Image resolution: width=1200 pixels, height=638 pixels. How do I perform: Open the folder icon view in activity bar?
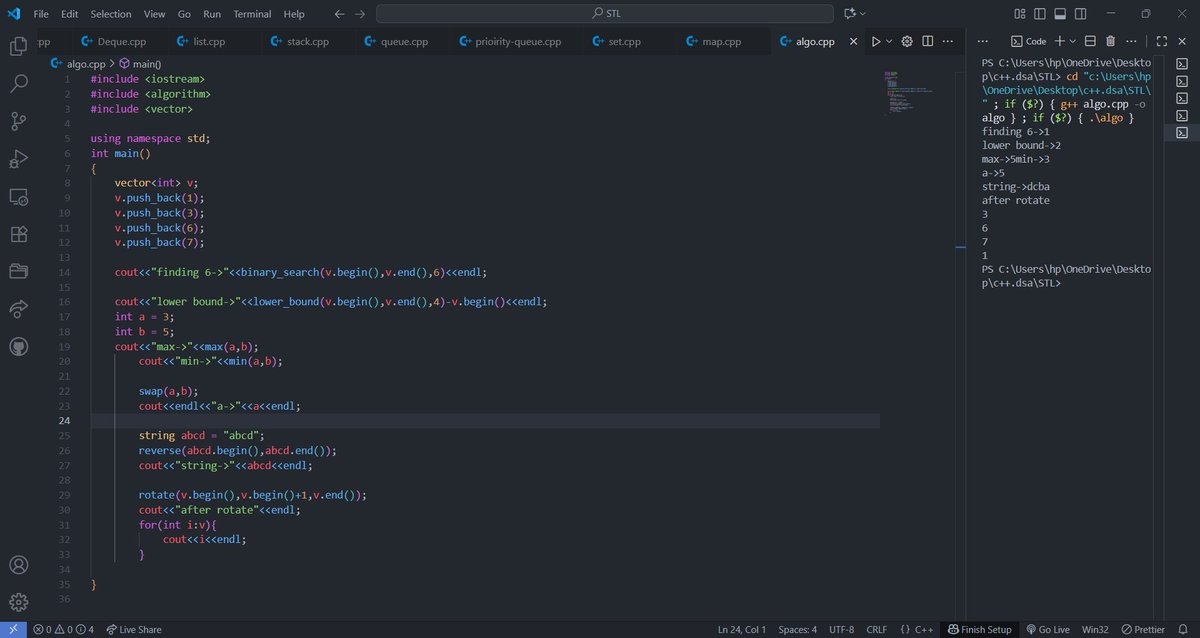[18, 271]
